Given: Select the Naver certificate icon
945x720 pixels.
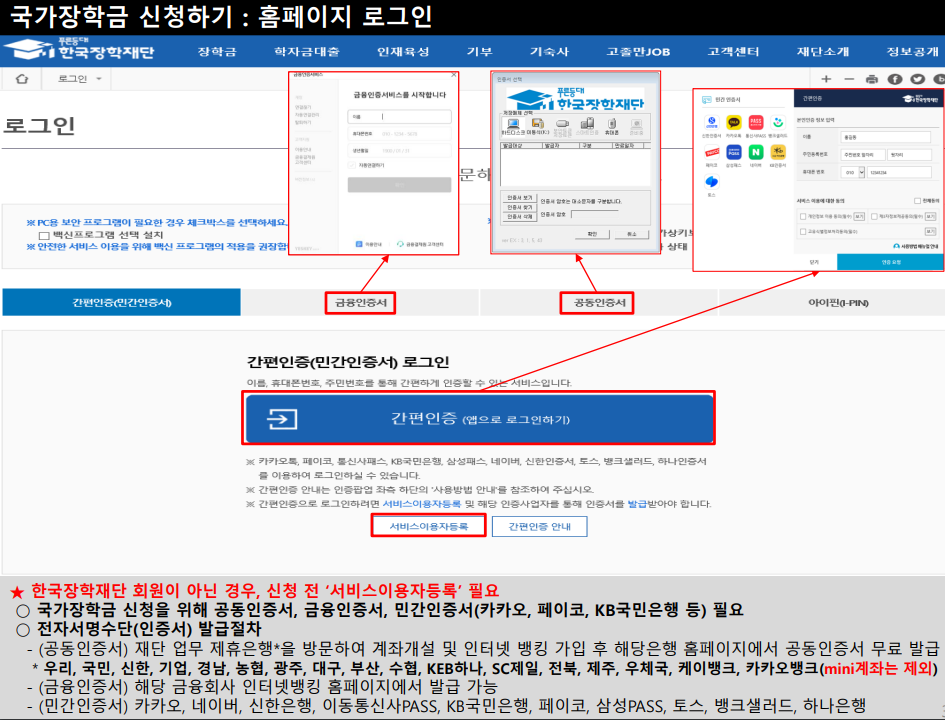Looking at the screenshot, I should (x=755, y=153).
